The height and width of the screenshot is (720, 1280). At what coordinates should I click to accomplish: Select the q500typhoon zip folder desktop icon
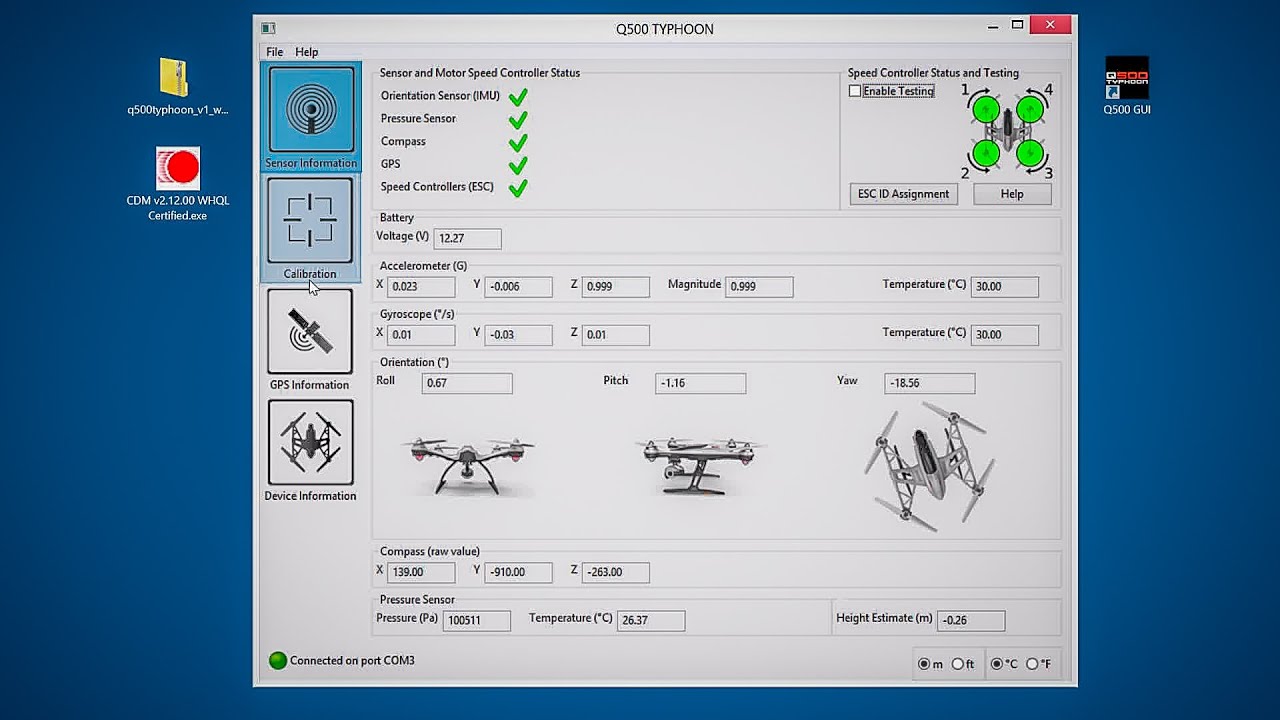pos(174,77)
